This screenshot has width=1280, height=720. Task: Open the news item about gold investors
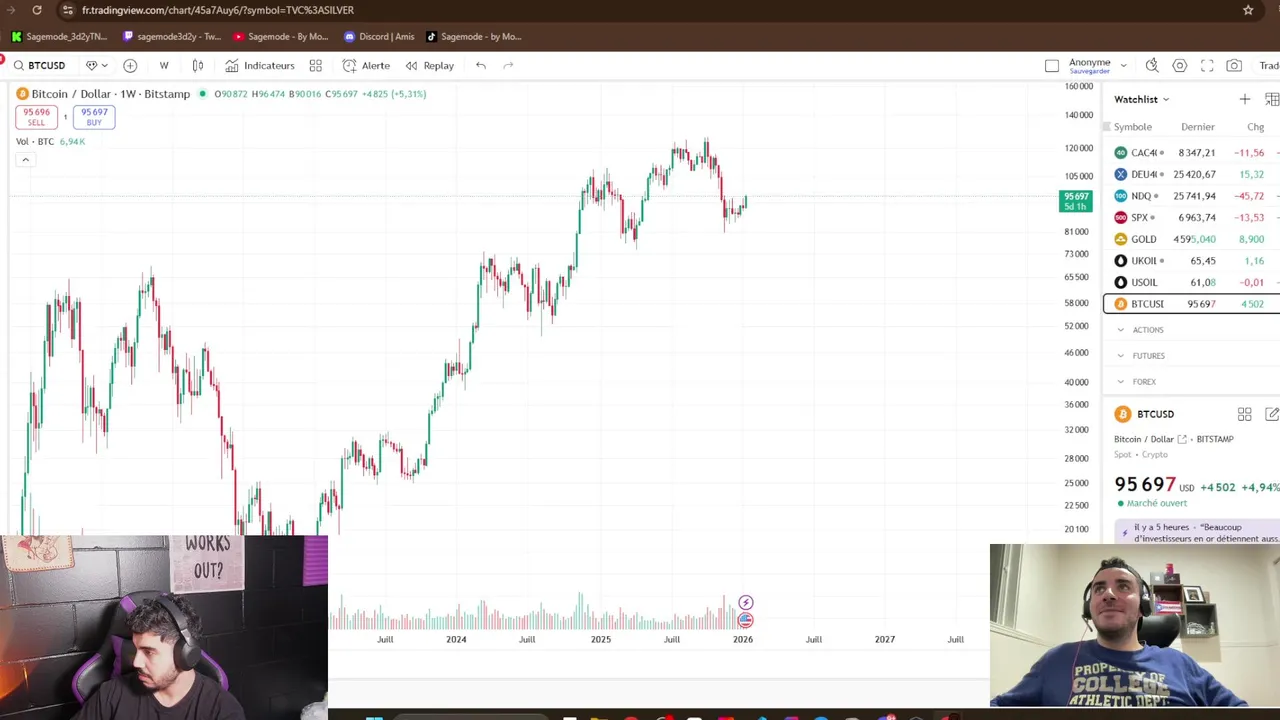pos(1198,533)
